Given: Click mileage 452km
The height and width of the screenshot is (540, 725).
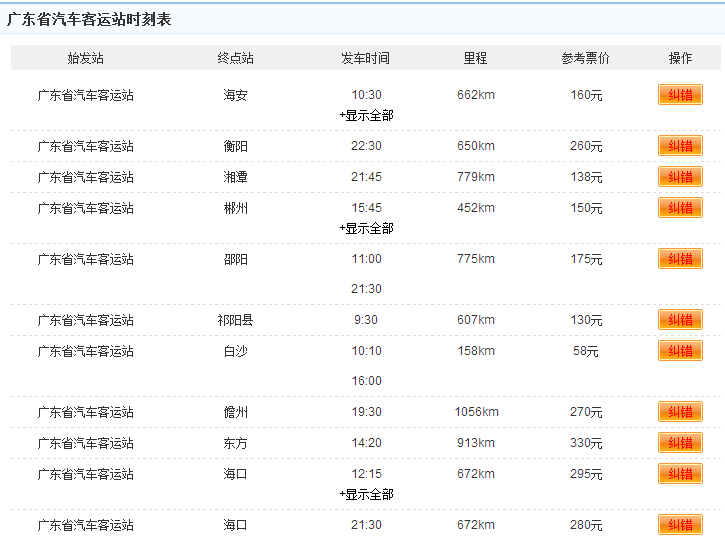Looking at the screenshot, I should pyautogui.click(x=476, y=208).
